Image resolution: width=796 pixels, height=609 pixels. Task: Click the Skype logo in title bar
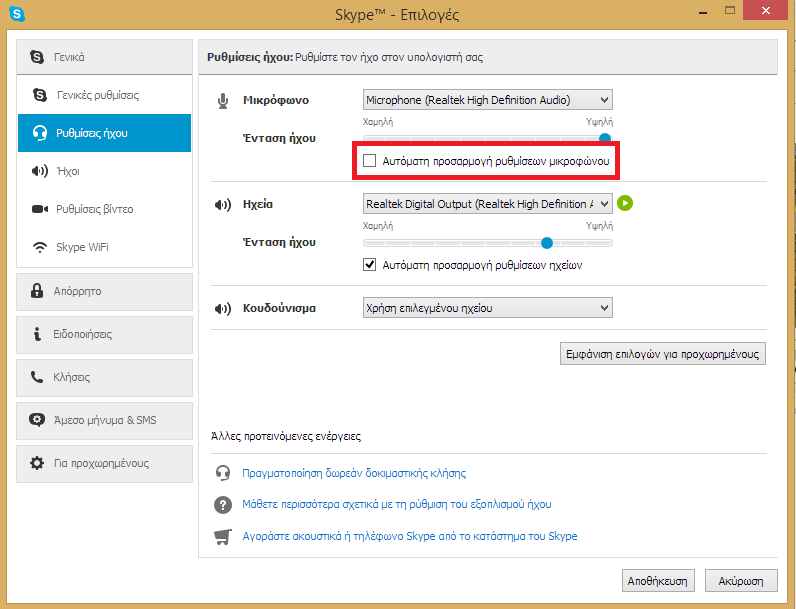click(x=17, y=14)
